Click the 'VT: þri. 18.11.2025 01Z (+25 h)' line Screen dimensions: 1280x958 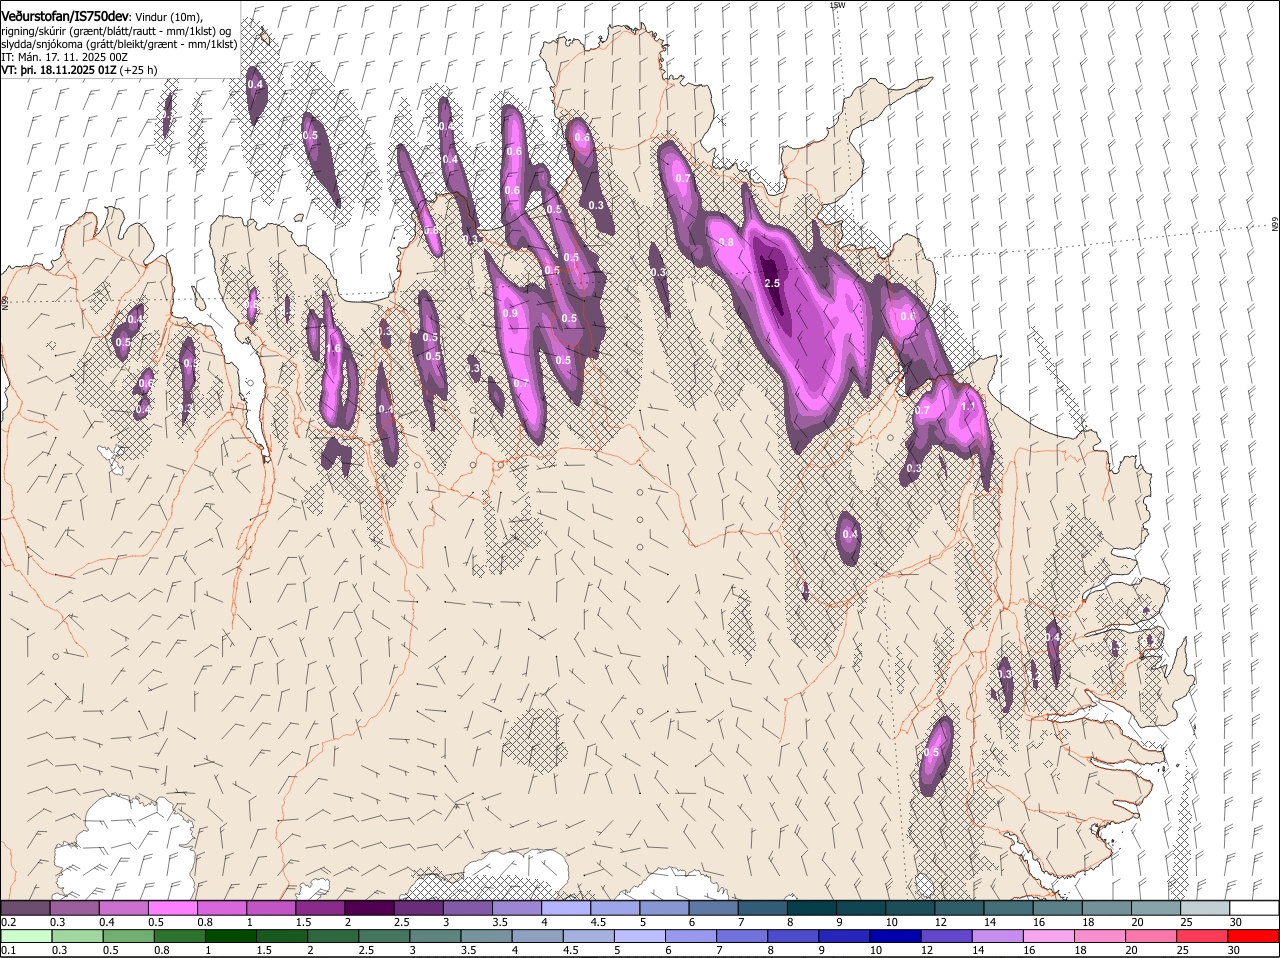tap(79, 70)
